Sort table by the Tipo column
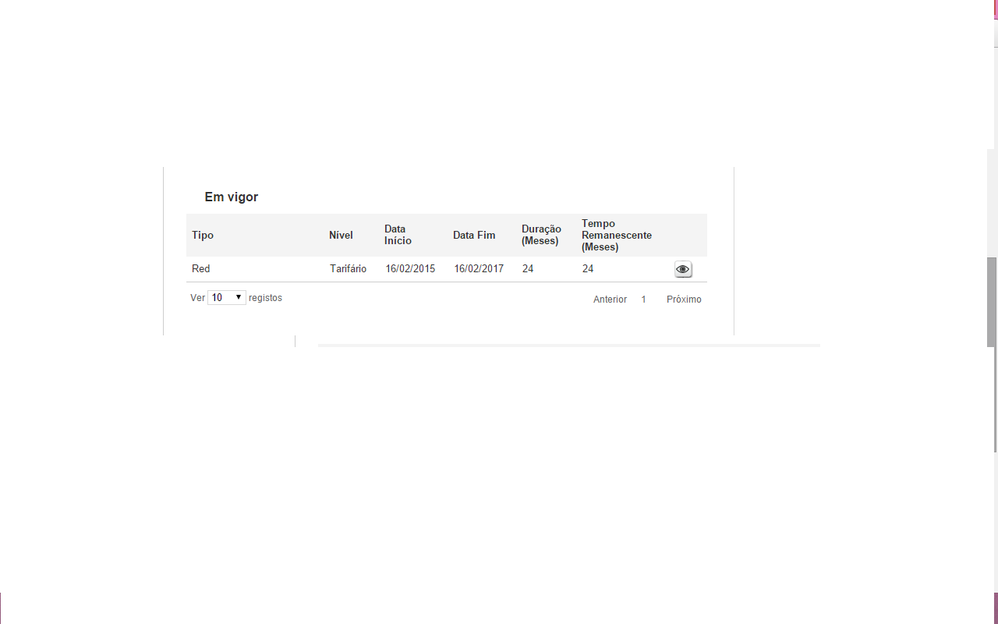 point(203,236)
